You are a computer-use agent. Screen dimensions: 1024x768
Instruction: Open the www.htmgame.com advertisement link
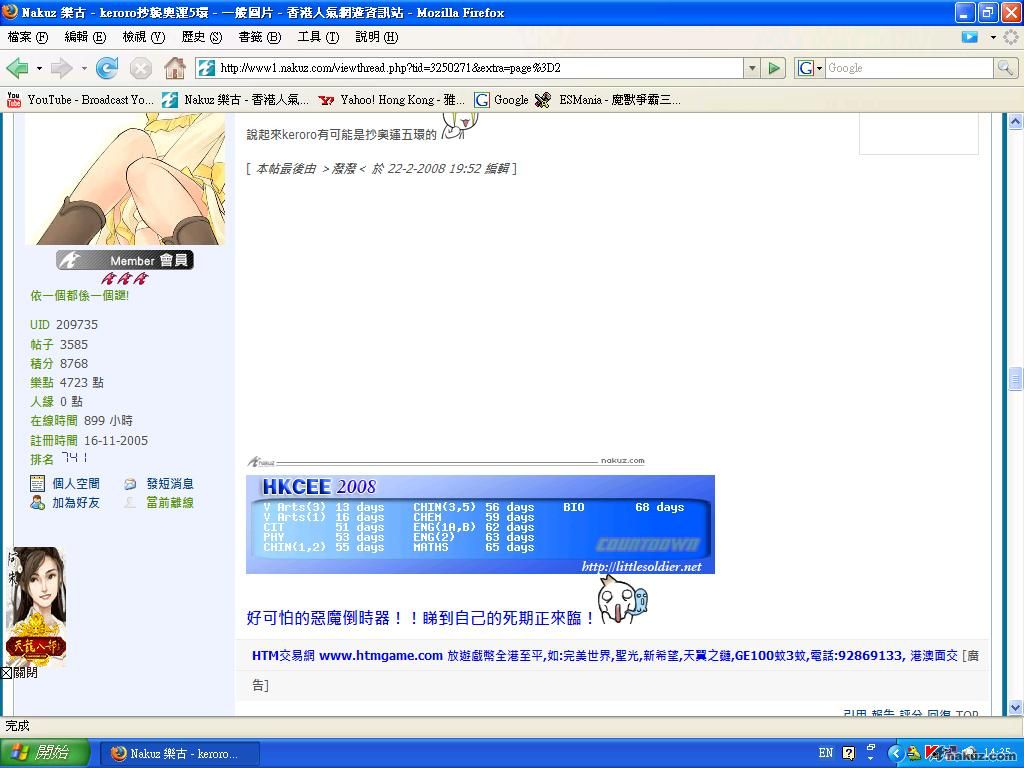tap(380, 656)
